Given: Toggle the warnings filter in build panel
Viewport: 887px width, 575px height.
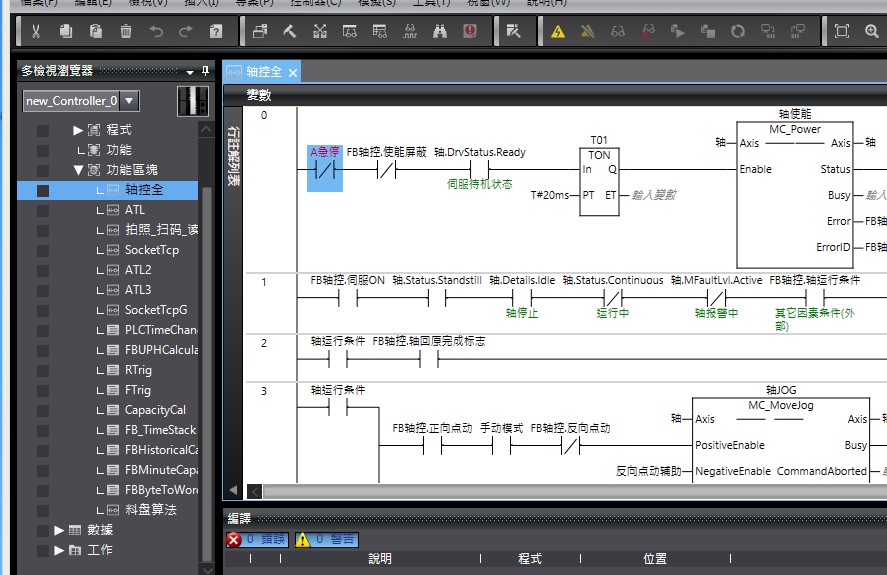Looking at the screenshot, I should [x=326, y=539].
